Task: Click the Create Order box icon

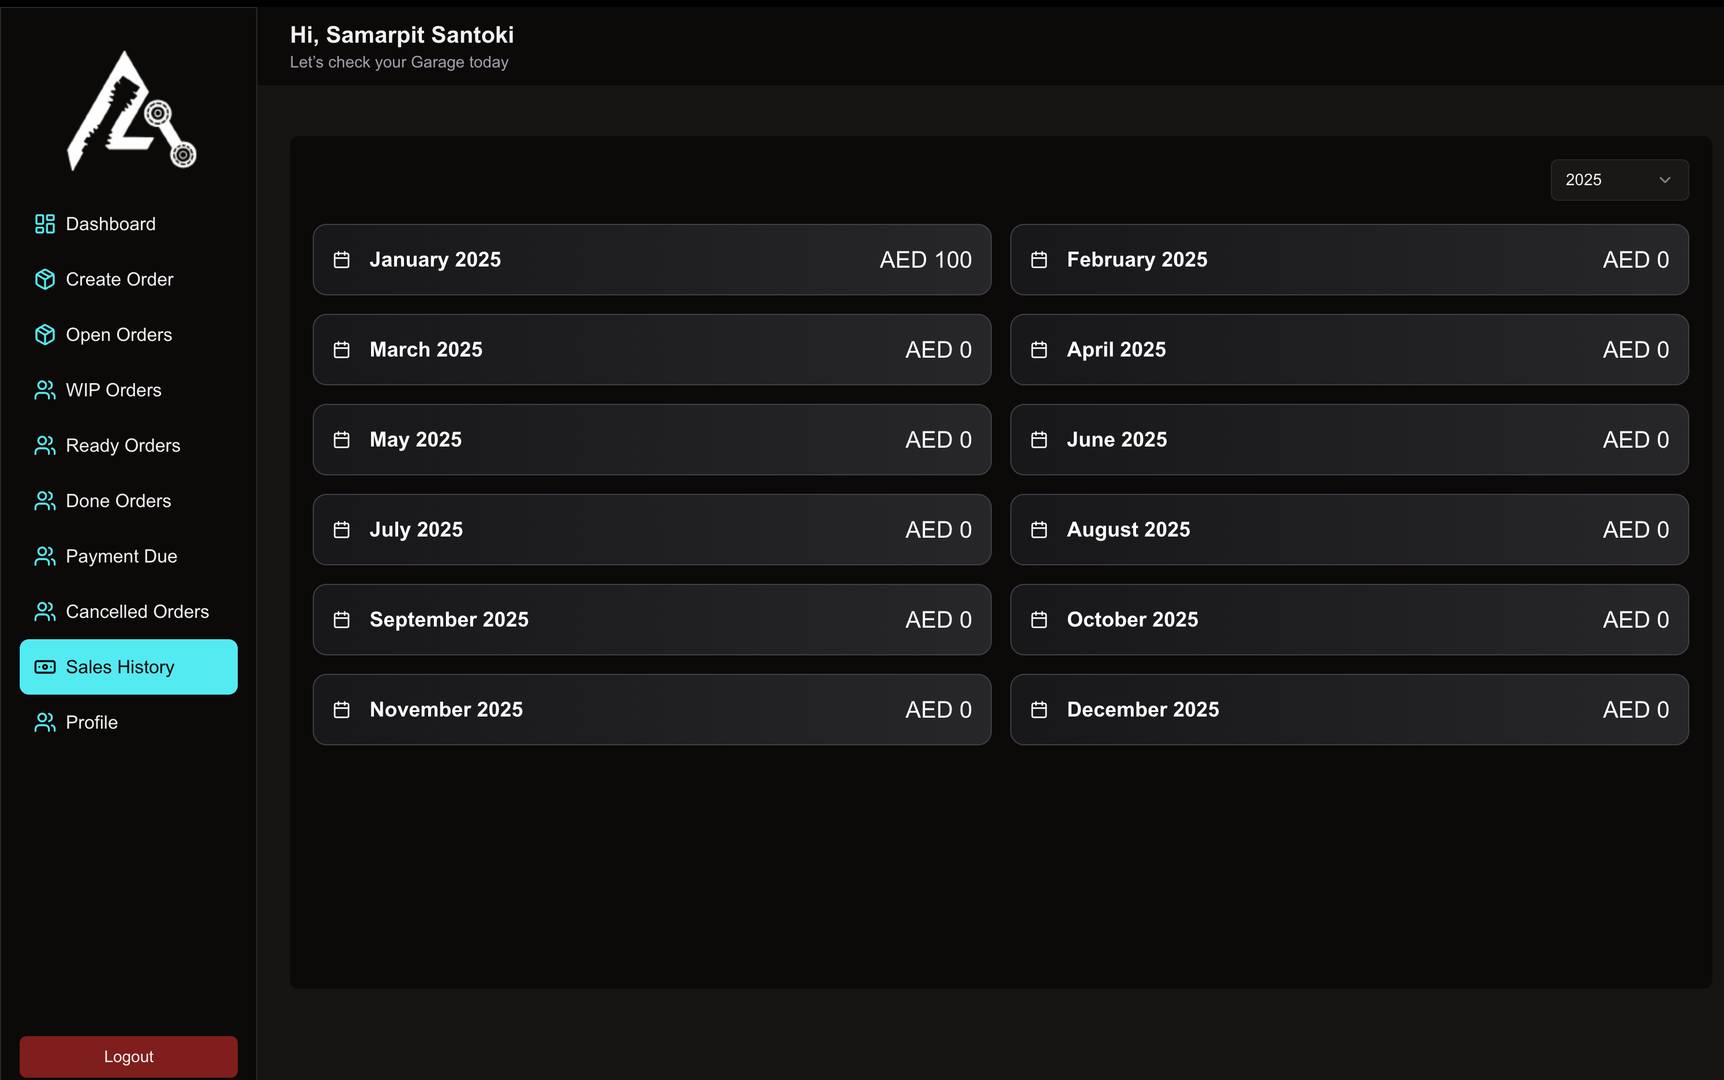Action: click(45, 279)
